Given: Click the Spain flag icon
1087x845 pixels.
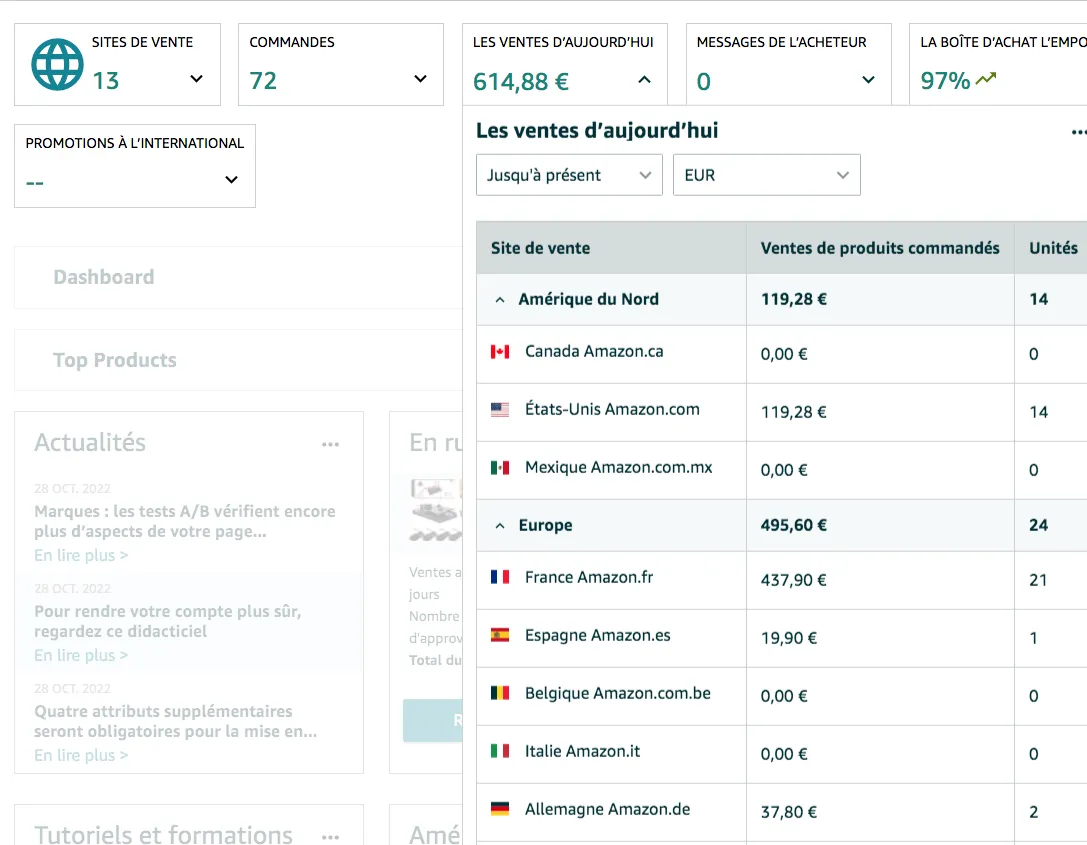Looking at the screenshot, I should pos(500,635).
